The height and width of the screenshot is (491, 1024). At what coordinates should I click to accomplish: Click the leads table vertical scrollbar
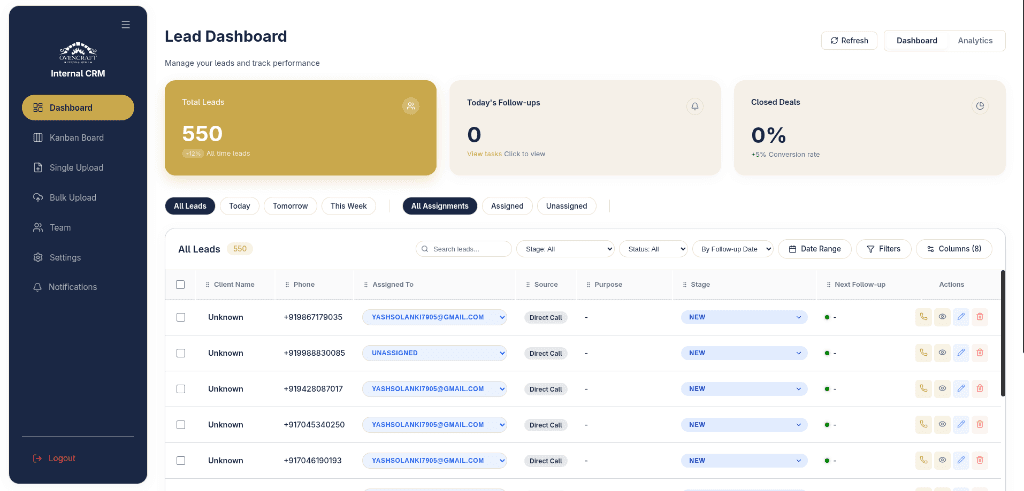click(1003, 333)
